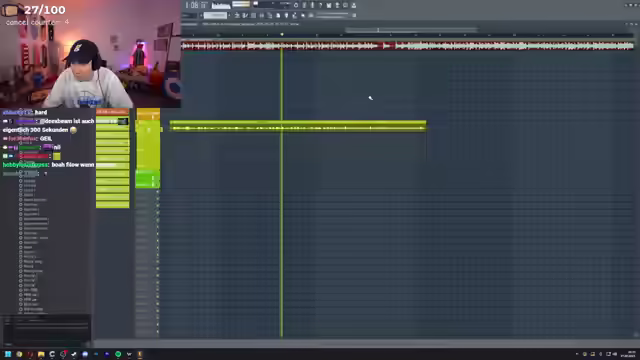Open Spotify from the taskbar

[118, 354]
